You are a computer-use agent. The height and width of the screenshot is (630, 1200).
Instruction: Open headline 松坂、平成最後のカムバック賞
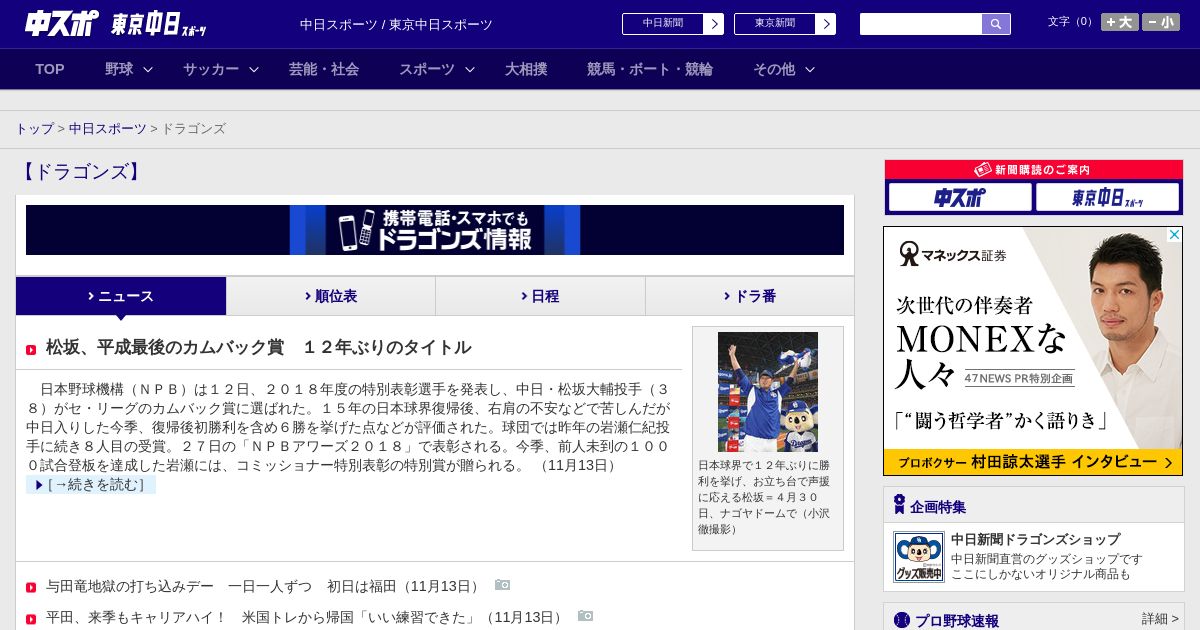pyautogui.click(x=258, y=348)
